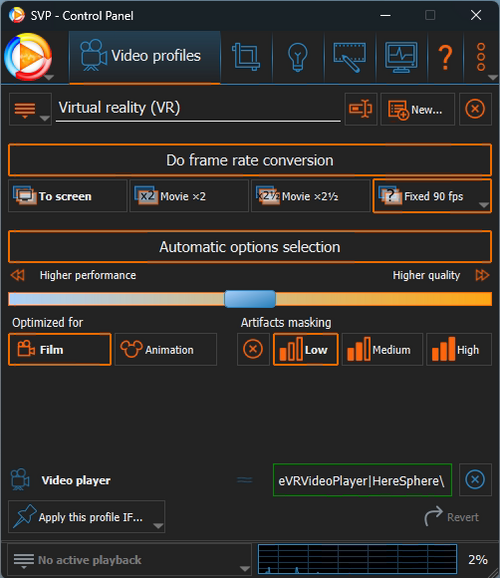Screen dimensions: 500x578
Task: Click the Virtual reality (VR) profile name field
Action: (x=198, y=108)
